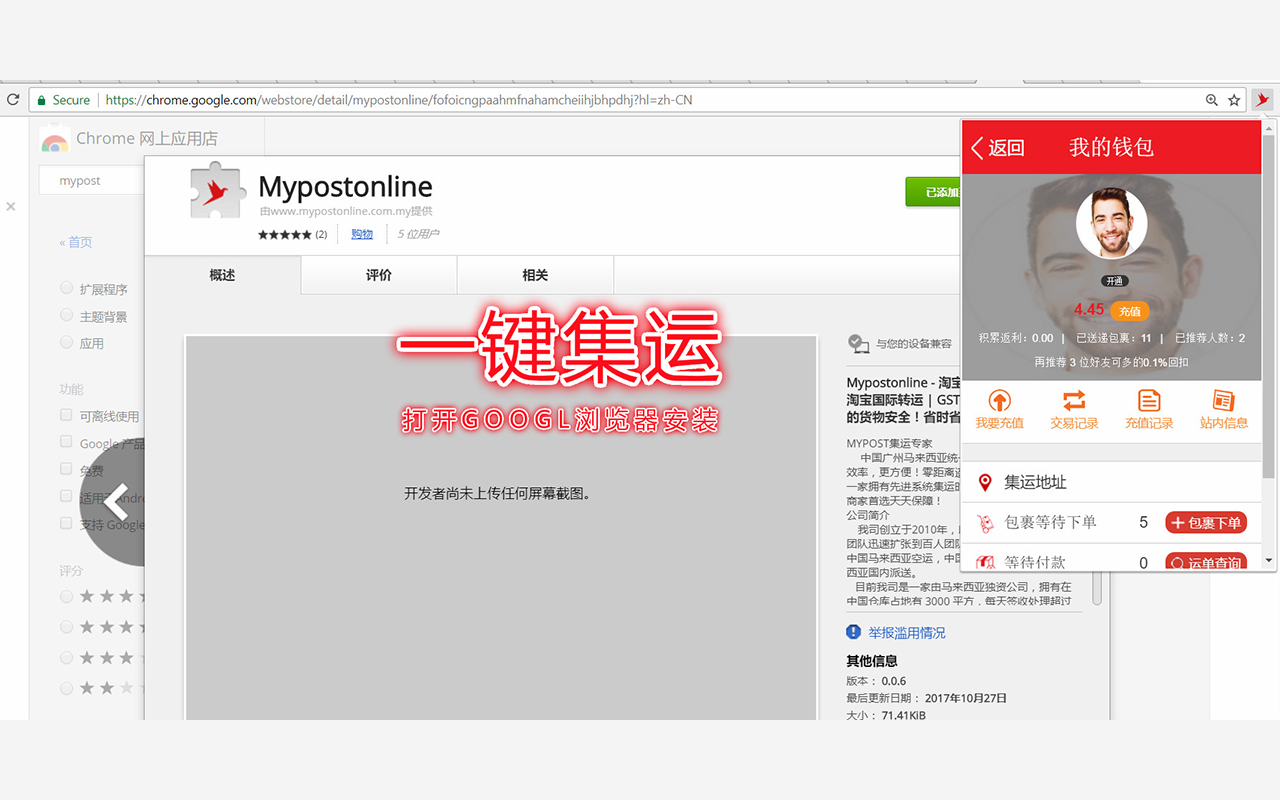Click the user avatar in wallet panel
The width and height of the screenshot is (1280, 800).
pyautogui.click(x=1111, y=223)
